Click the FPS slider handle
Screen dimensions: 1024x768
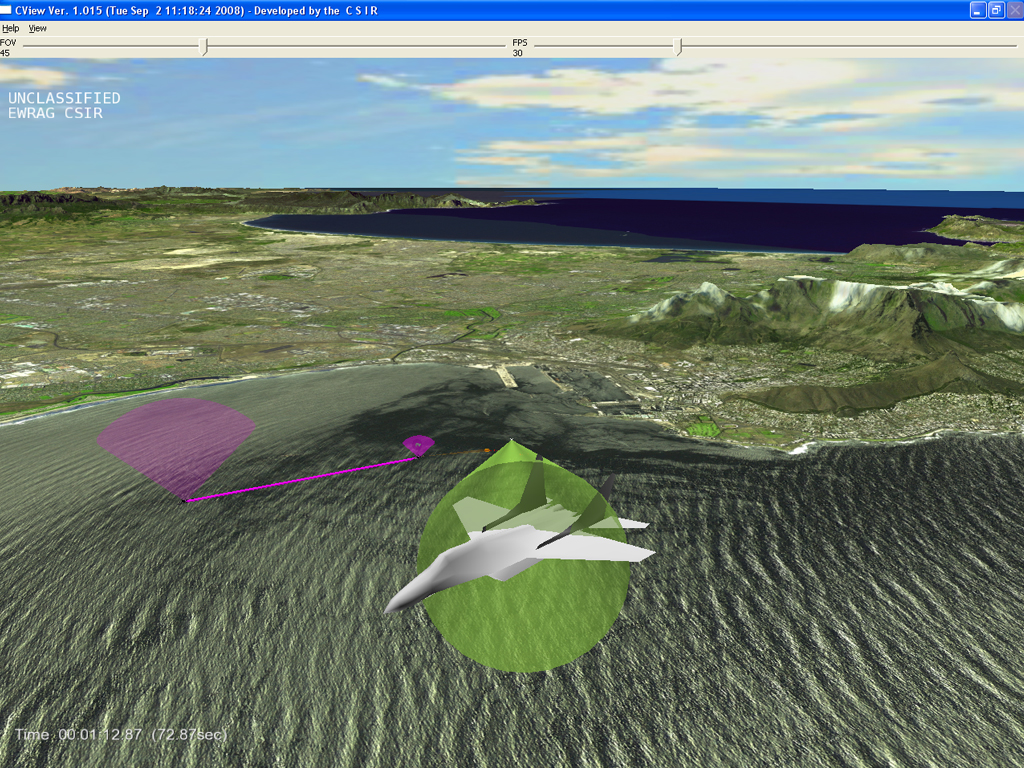coord(678,47)
